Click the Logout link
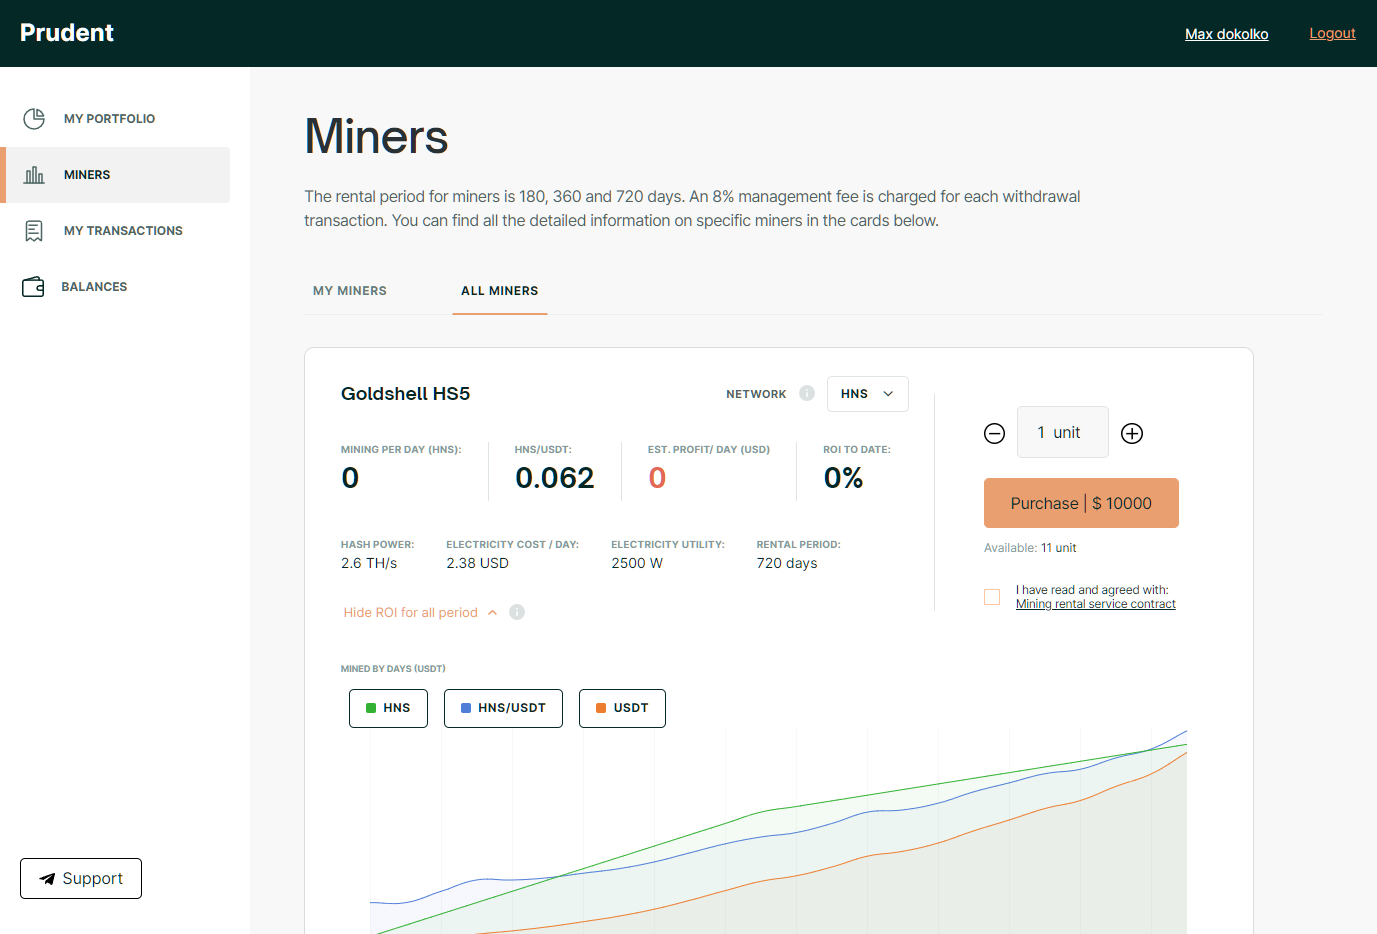The image size is (1377, 934). 1332,33
